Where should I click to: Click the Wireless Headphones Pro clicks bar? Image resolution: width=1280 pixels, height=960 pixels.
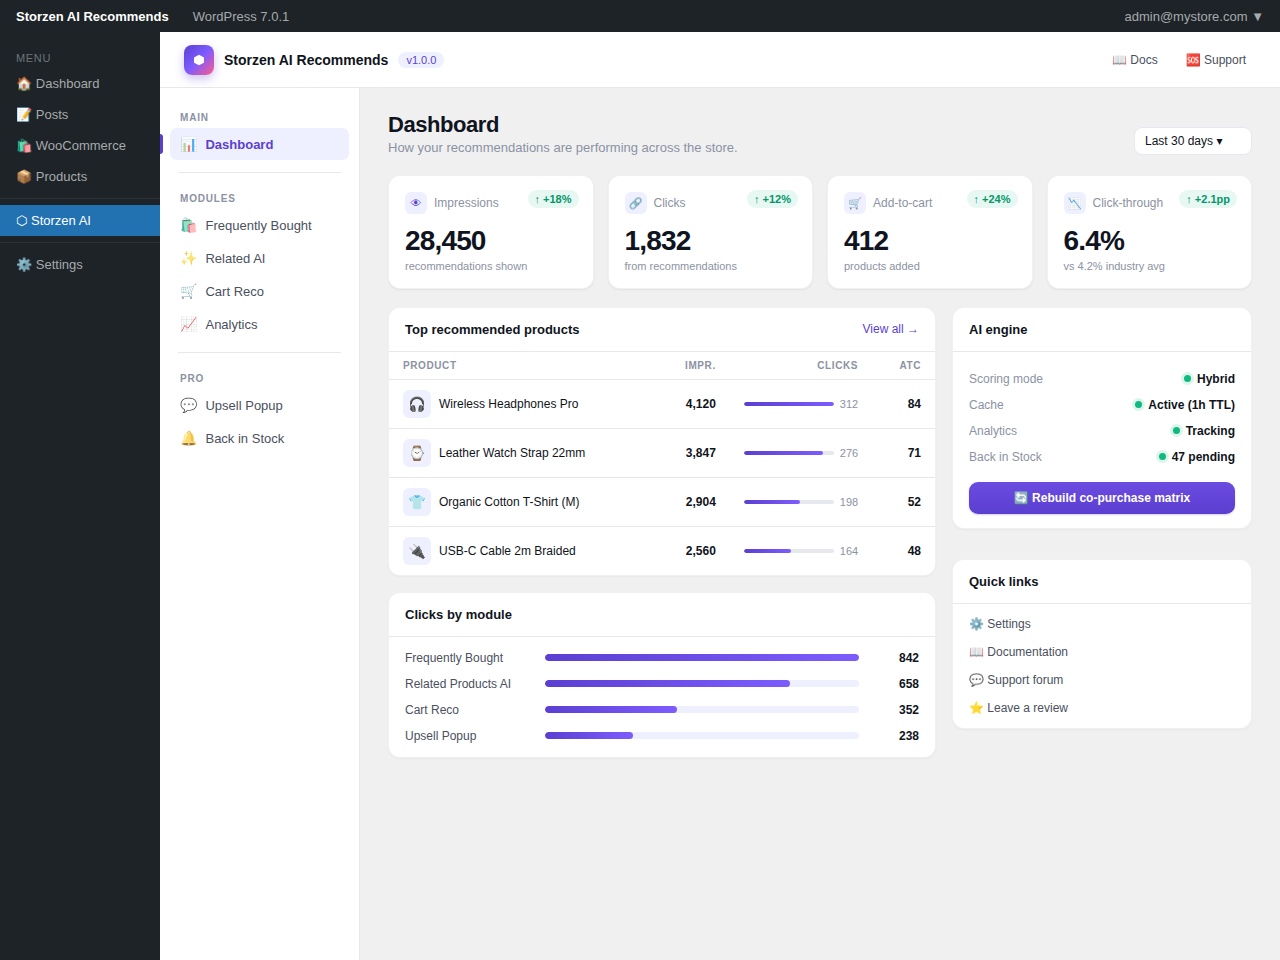tap(789, 404)
